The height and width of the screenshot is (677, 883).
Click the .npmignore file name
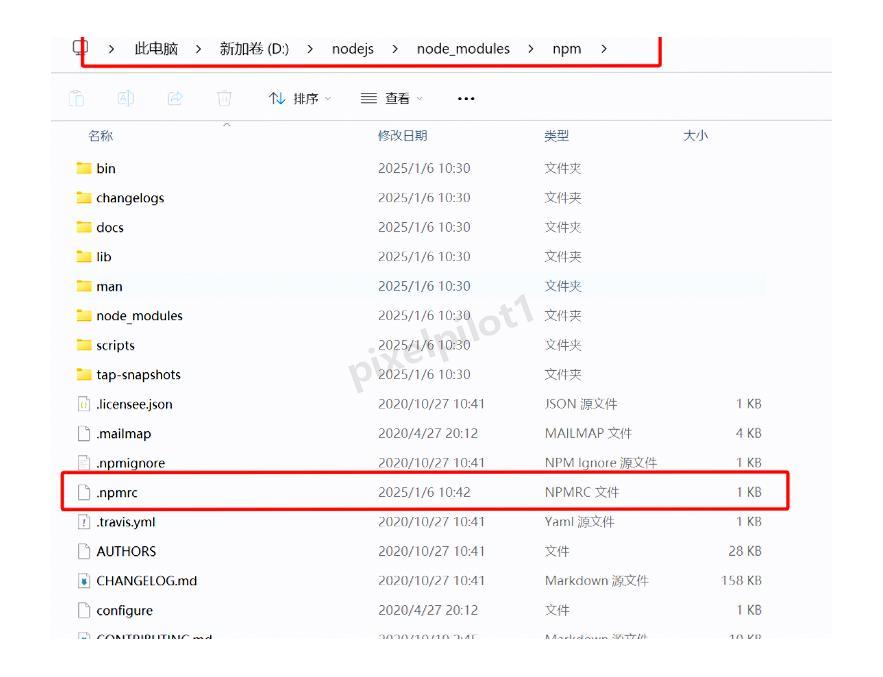[x=131, y=464]
